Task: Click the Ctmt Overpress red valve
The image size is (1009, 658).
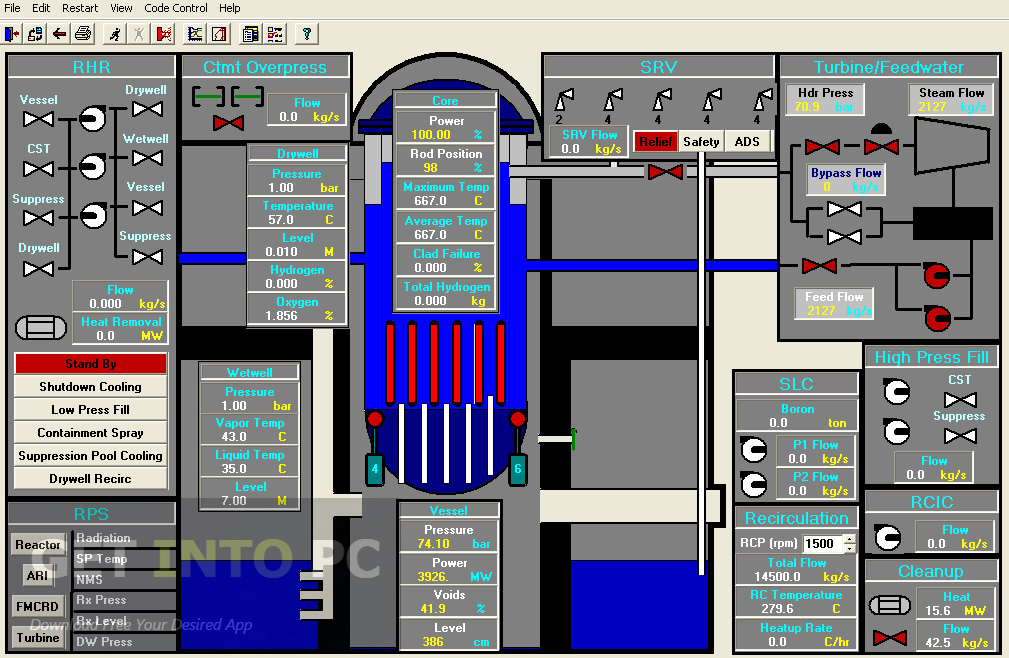Action: pyautogui.click(x=229, y=122)
